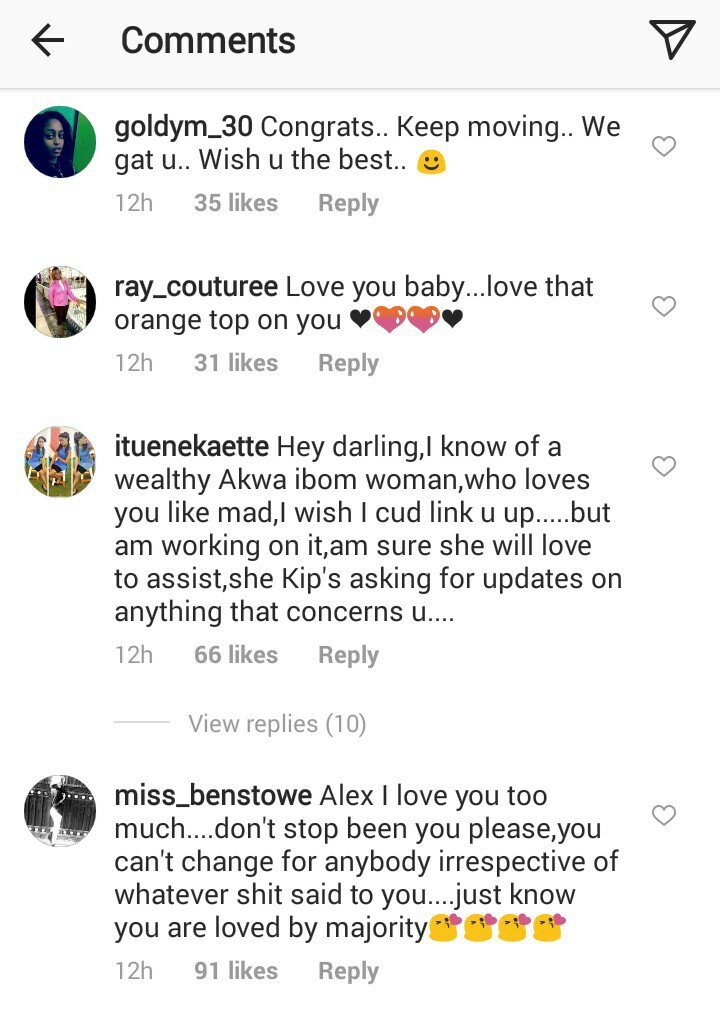View the 66 likes list
720x1020 pixels.
click(x=236, y=655)
